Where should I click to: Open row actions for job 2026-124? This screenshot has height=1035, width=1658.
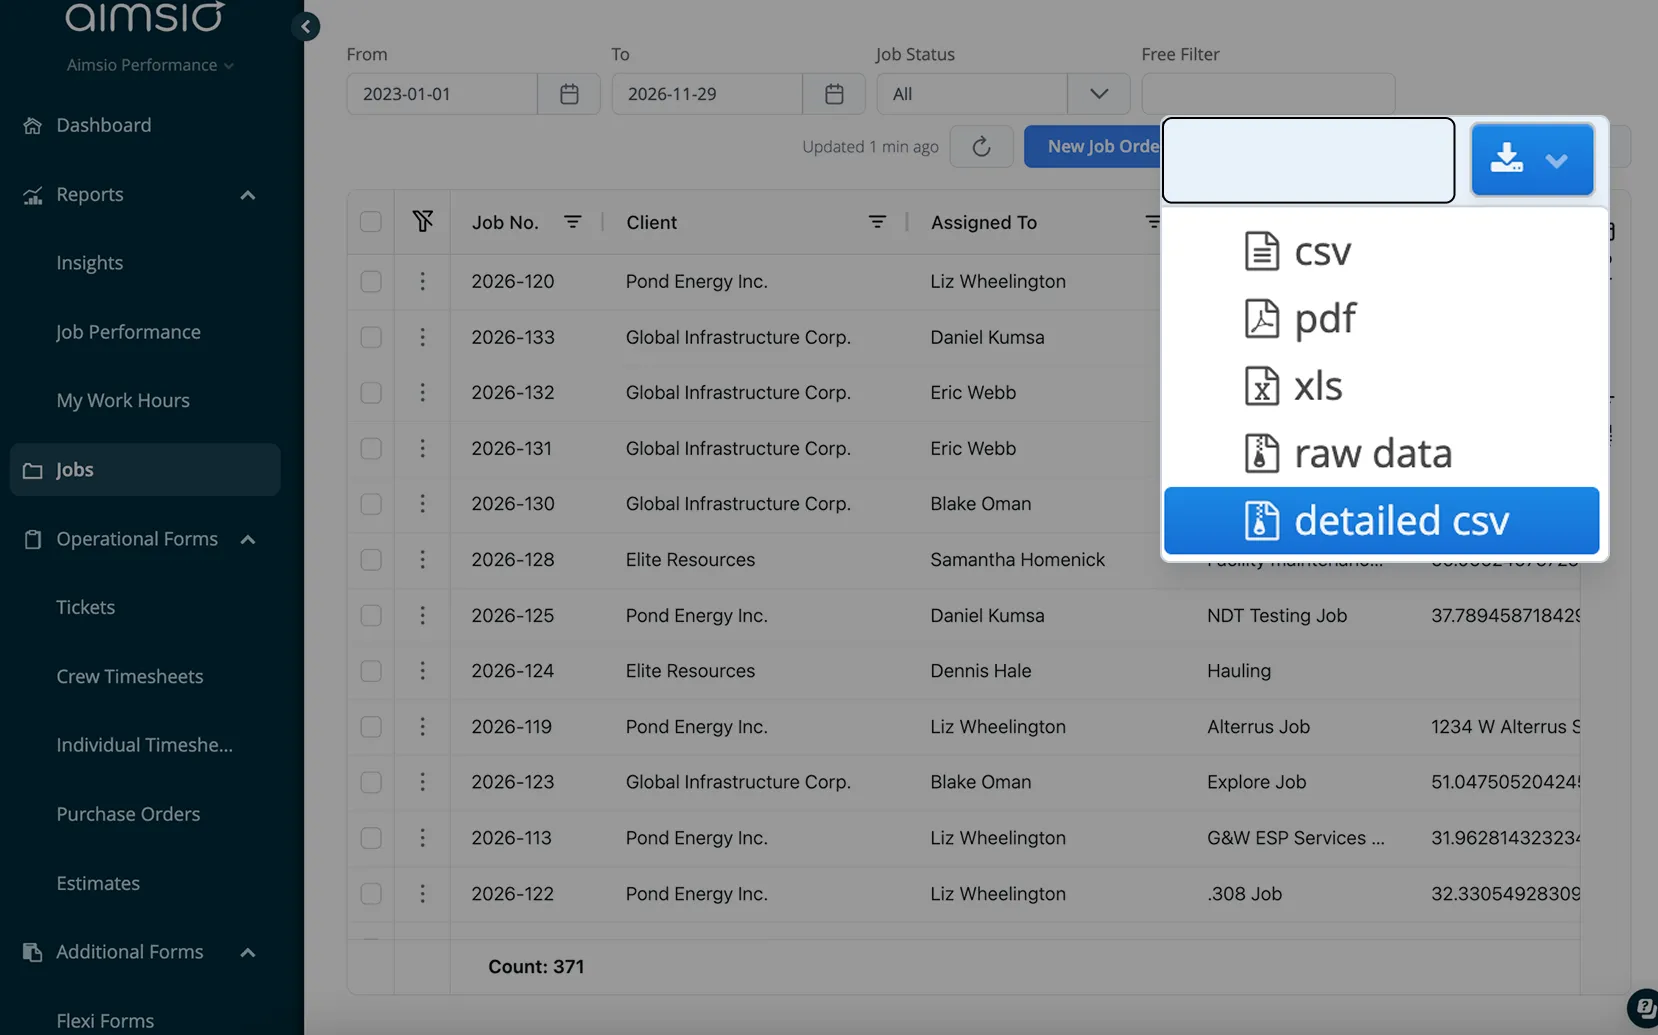pos(422,671)
